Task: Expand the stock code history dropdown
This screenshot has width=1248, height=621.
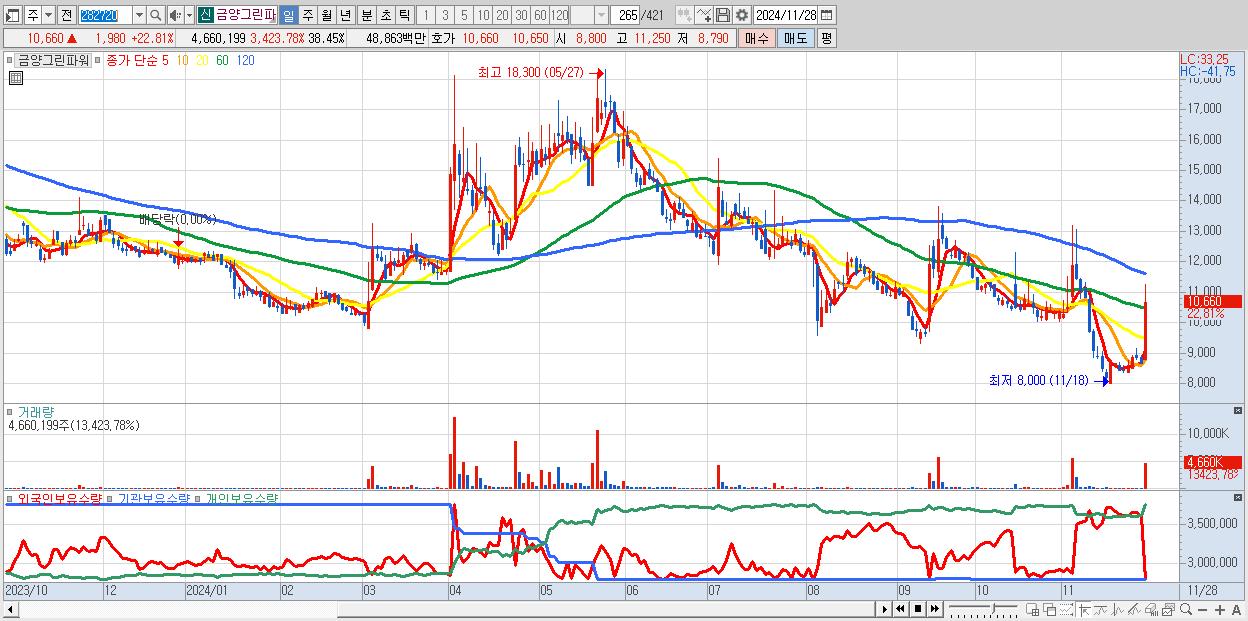Action: 139,15
